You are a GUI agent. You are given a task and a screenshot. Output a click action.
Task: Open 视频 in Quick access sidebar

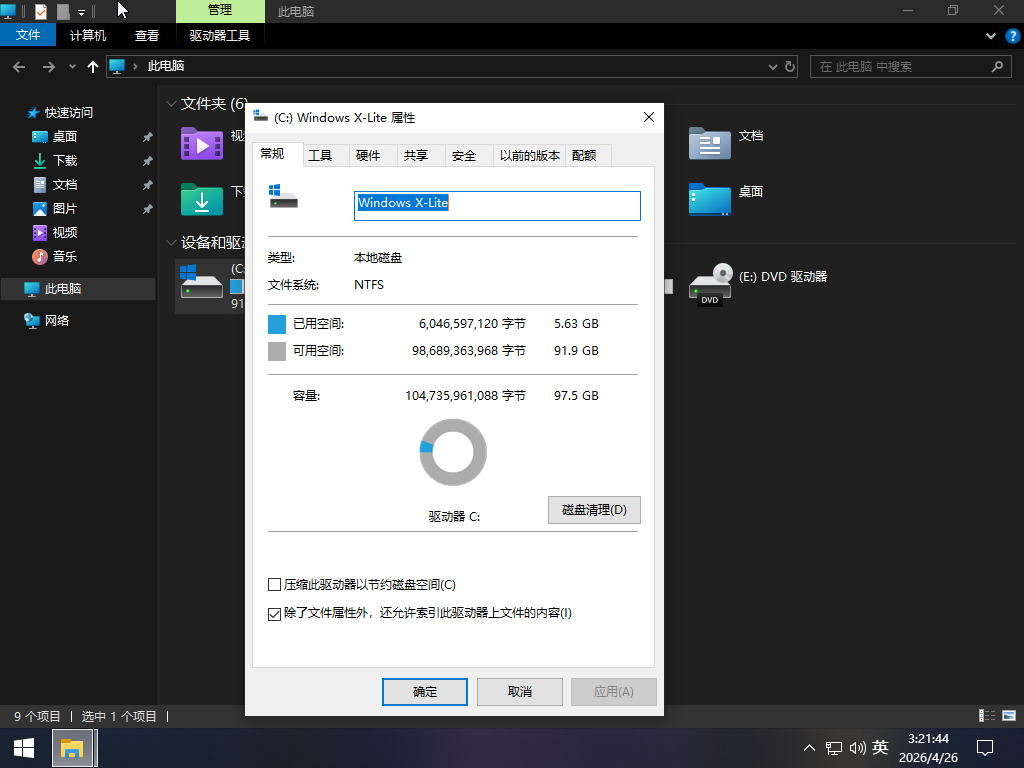[65, 232]
